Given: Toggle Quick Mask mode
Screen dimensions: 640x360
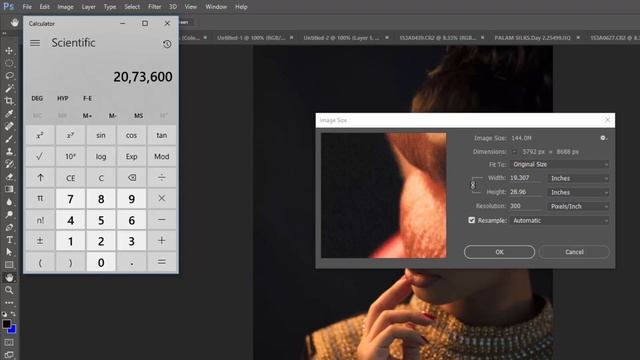Looking at the screenshot, I should pyautogui.click(x=9, y=342).
